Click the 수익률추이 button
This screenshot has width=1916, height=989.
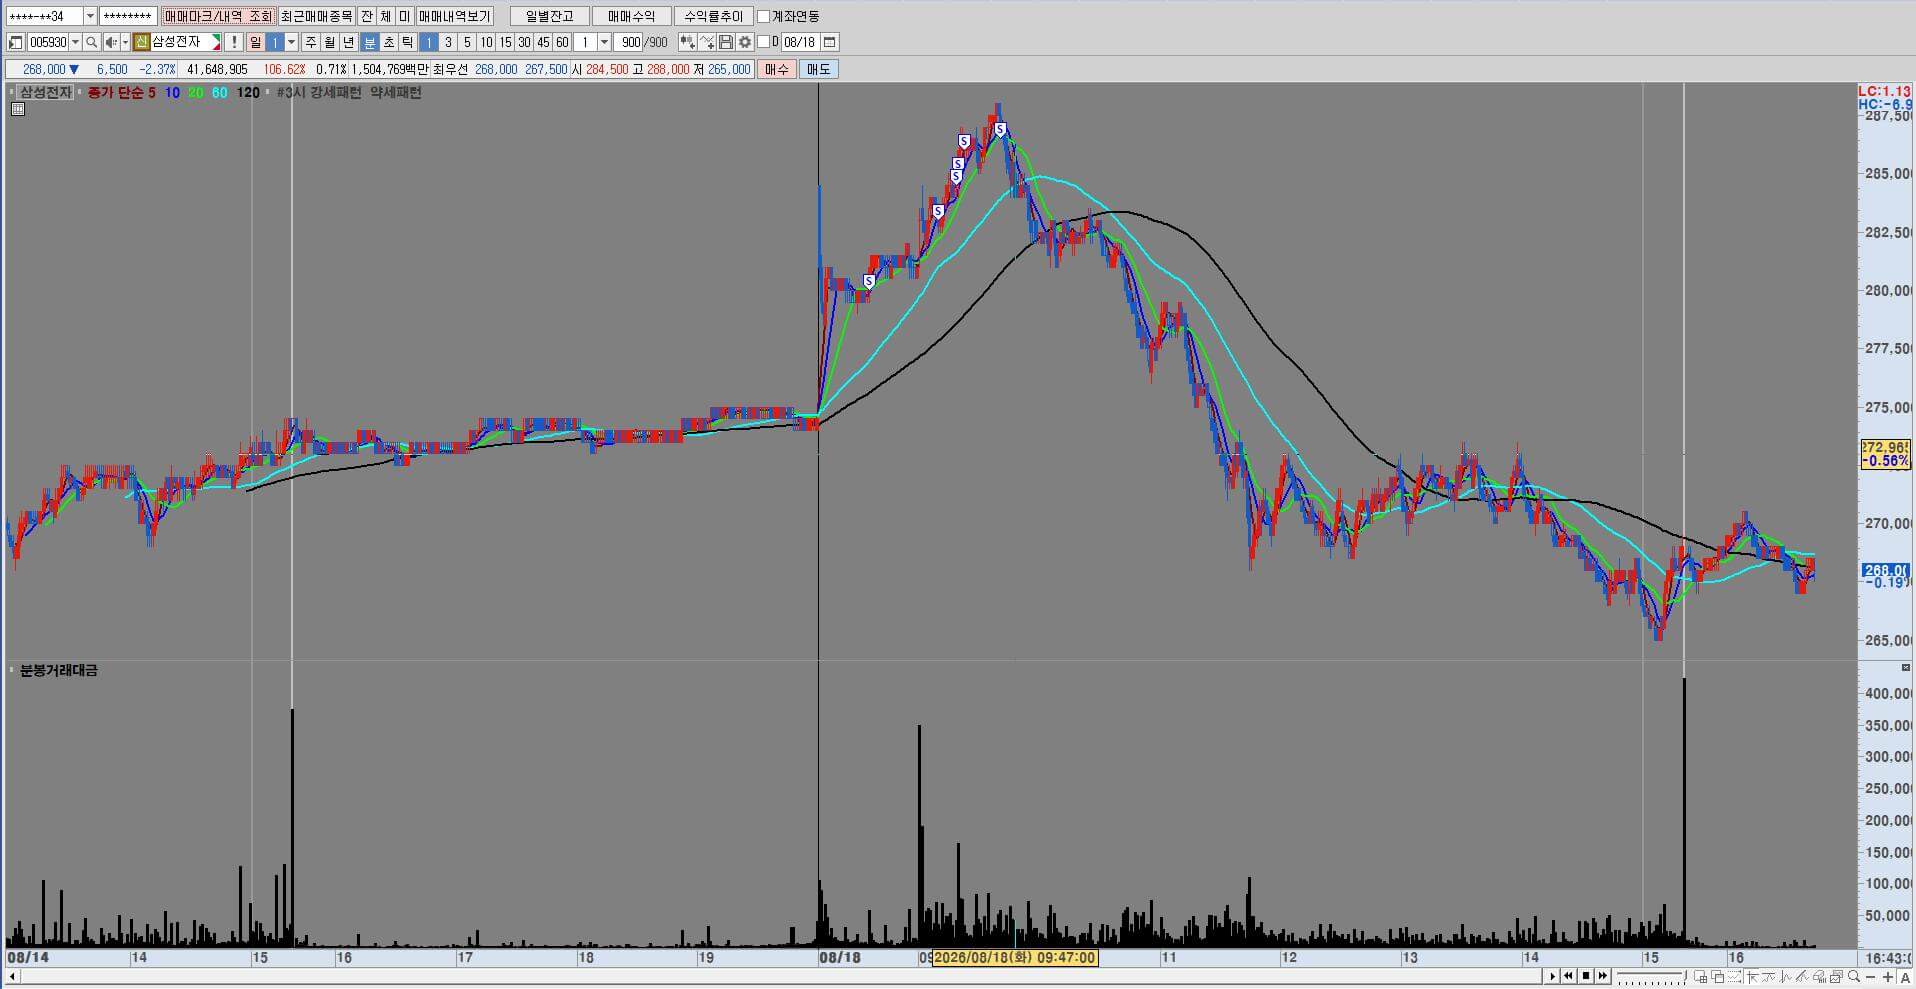click(714, 16)
